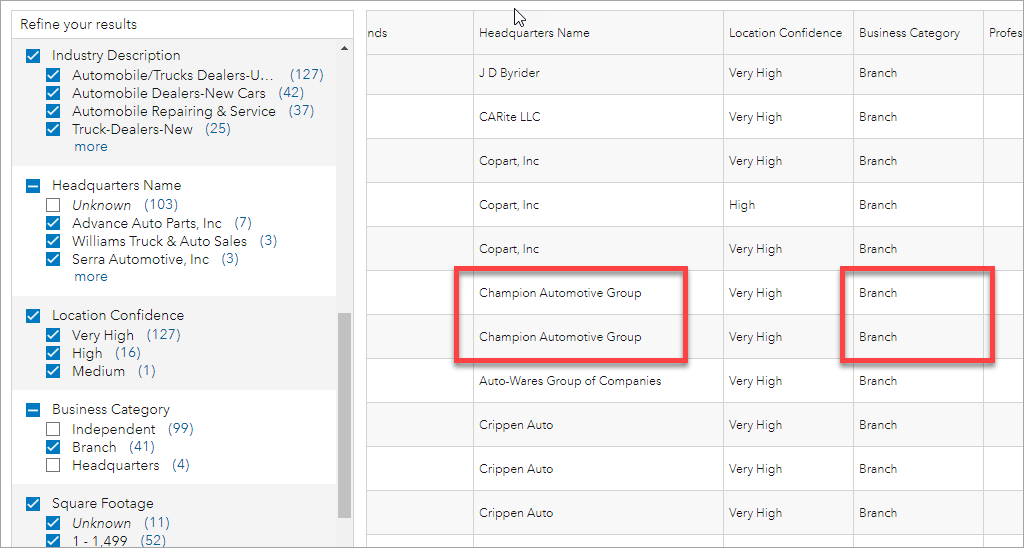The image size is (1024, 548).
Task: Uncheck High location confidence filter
Action: pos(54,353)
